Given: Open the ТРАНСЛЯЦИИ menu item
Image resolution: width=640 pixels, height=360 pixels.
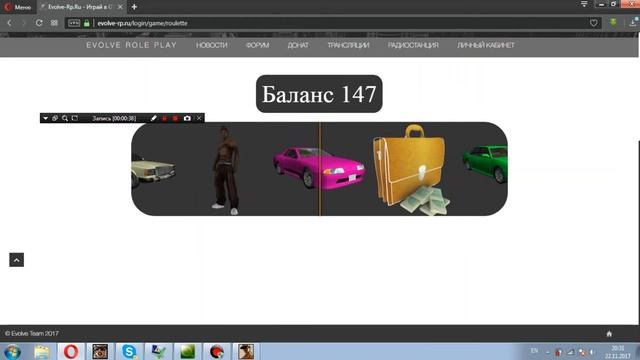Looking at the screenshot, I should pyautogui.click(x=348, y=45).
